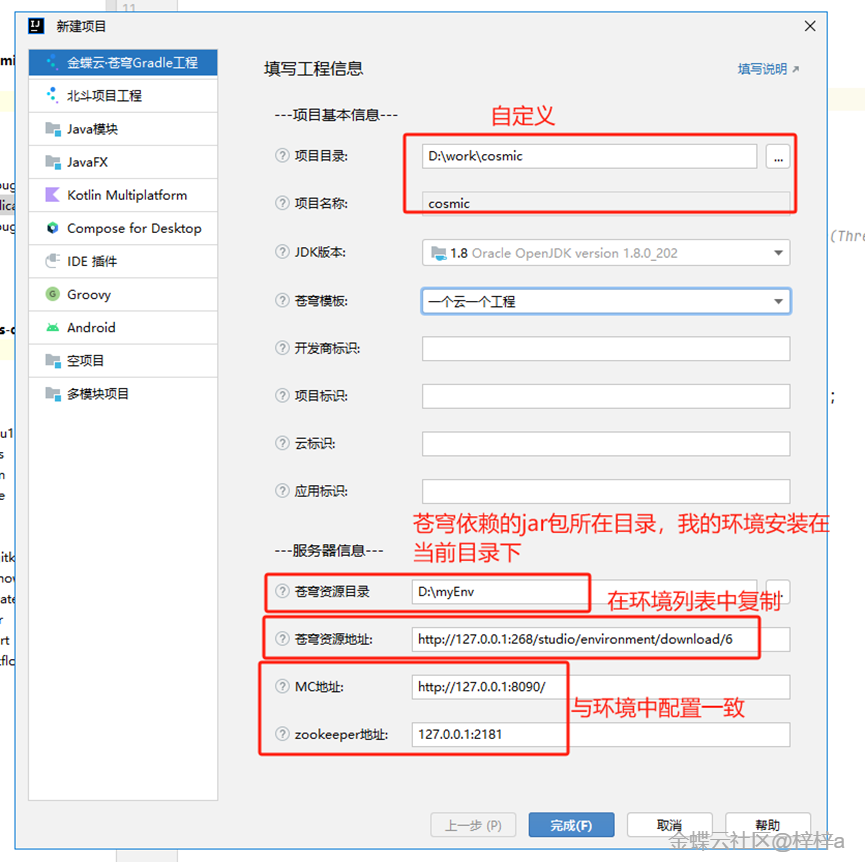This screenshot has width=865, height=862.
Task: Click the Java模块 folder icon
Action: 53,129
